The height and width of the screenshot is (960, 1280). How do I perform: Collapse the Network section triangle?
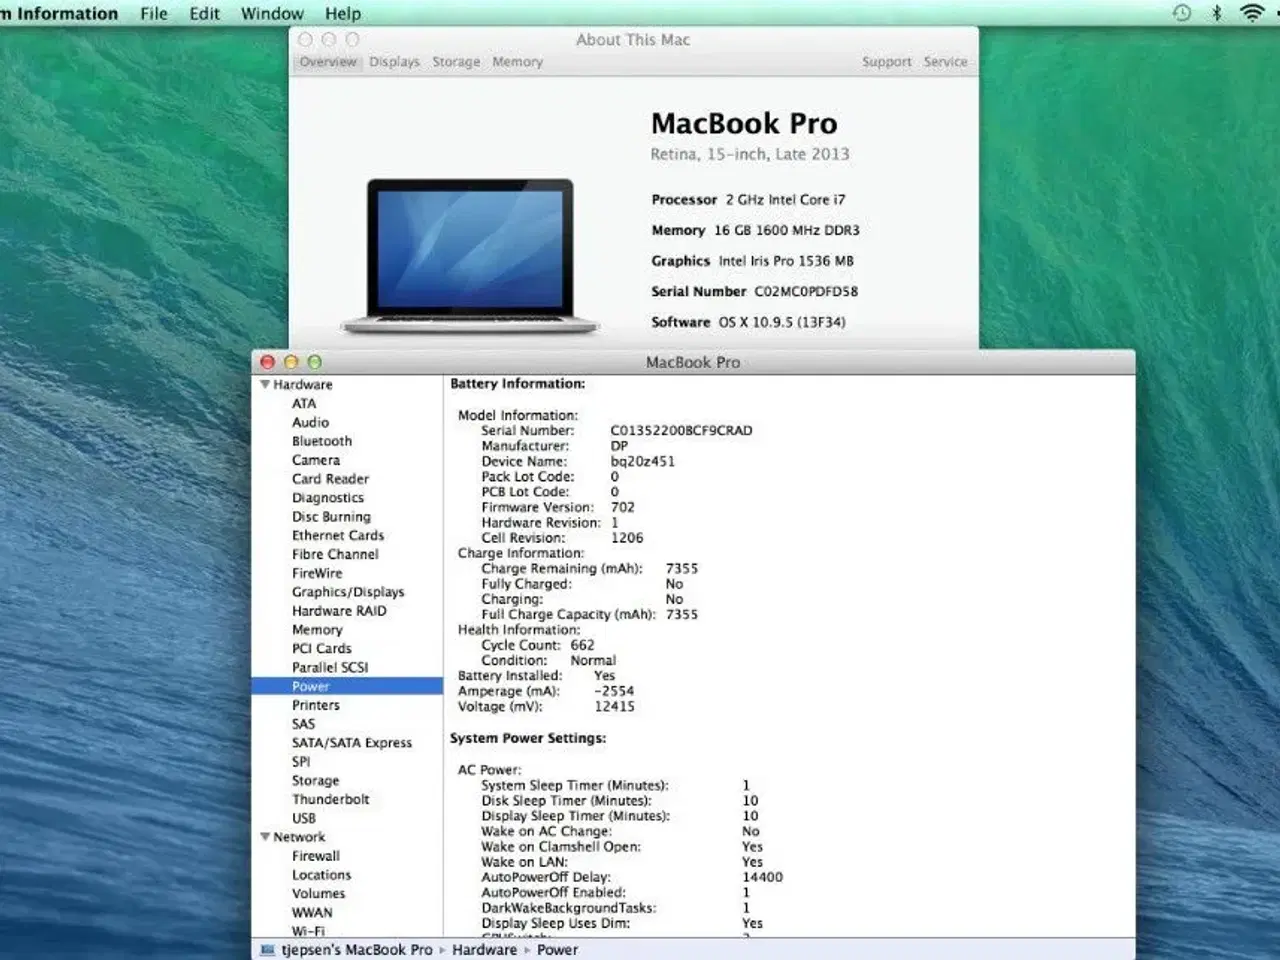point(265,837)
